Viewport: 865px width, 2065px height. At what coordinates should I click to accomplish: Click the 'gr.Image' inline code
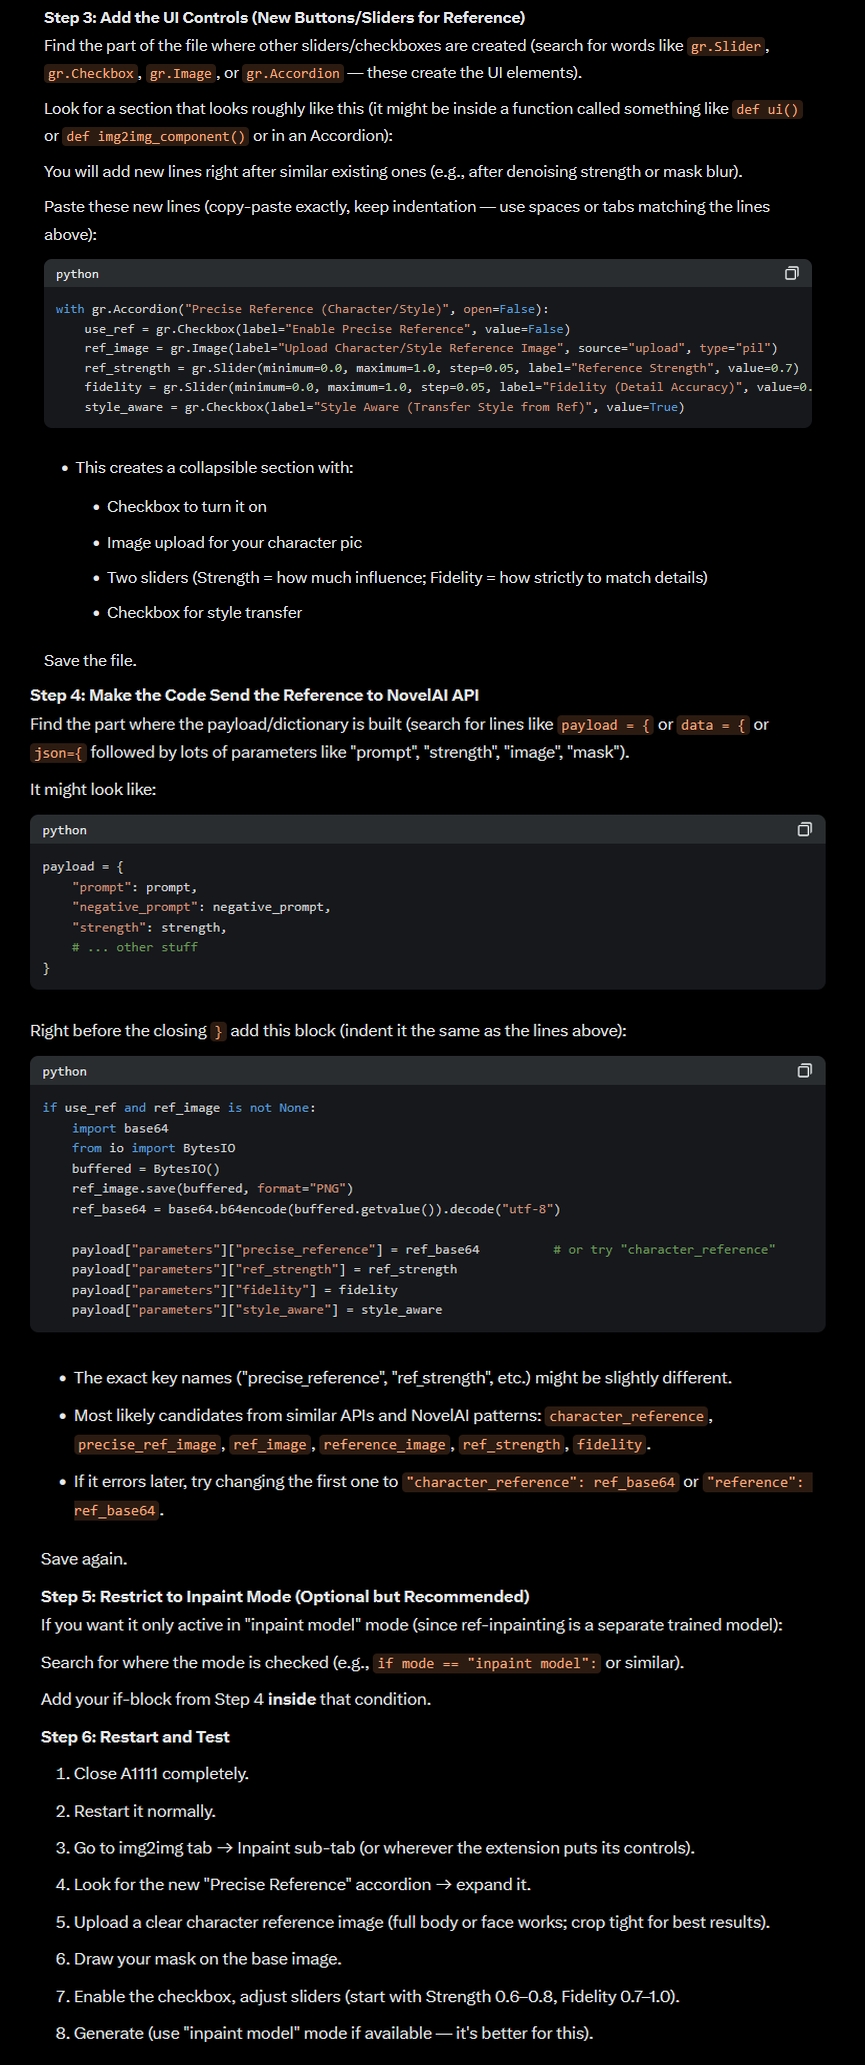tap(180, 73)
